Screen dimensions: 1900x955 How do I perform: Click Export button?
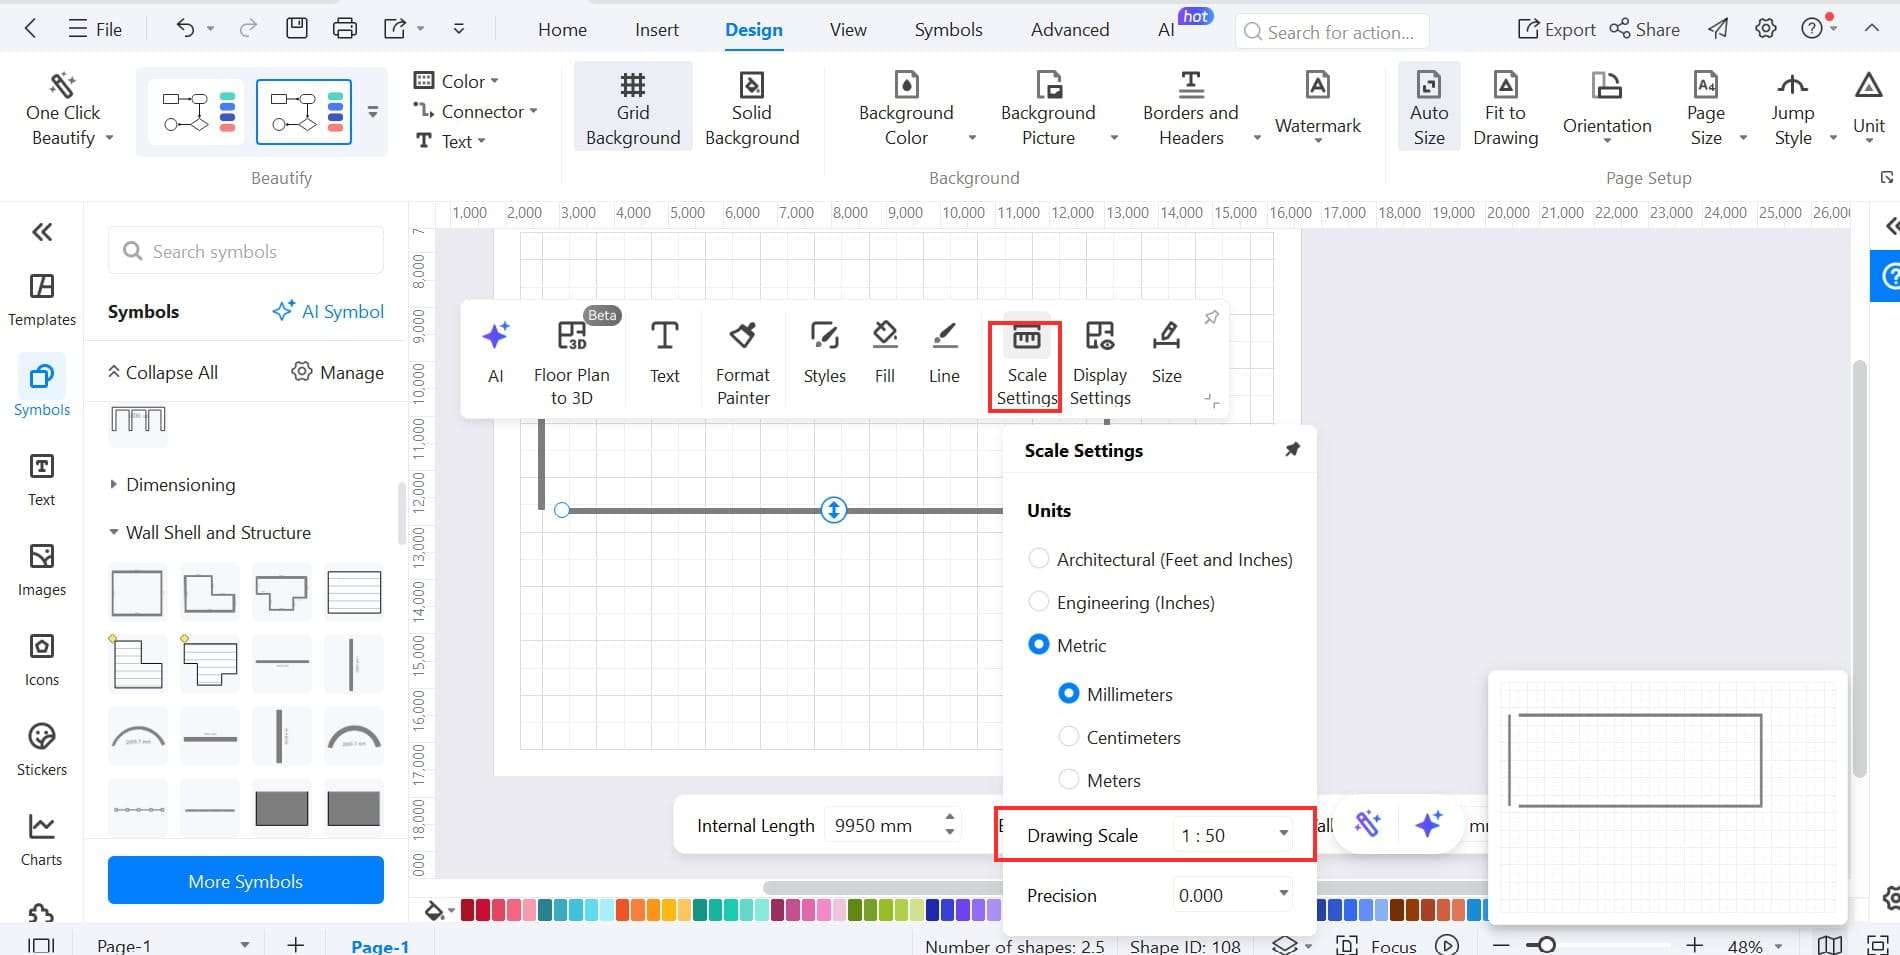tap(1556, 30)
